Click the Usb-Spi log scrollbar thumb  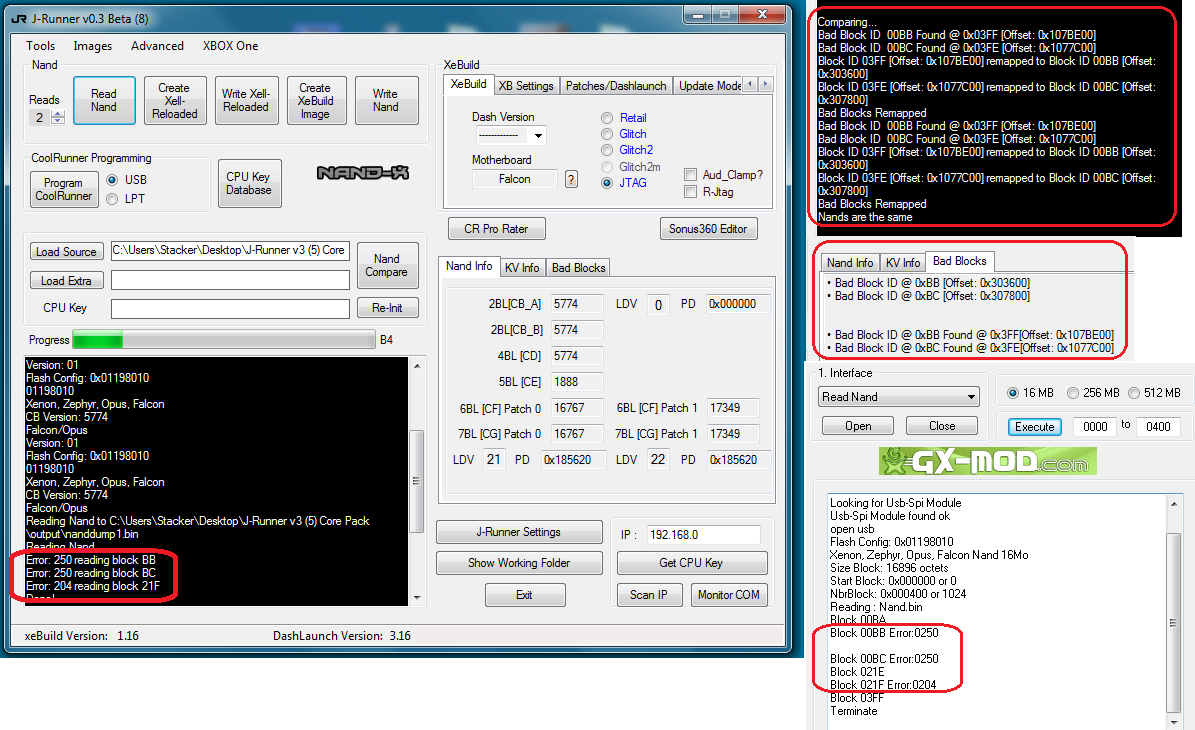tap(1174, 623)
